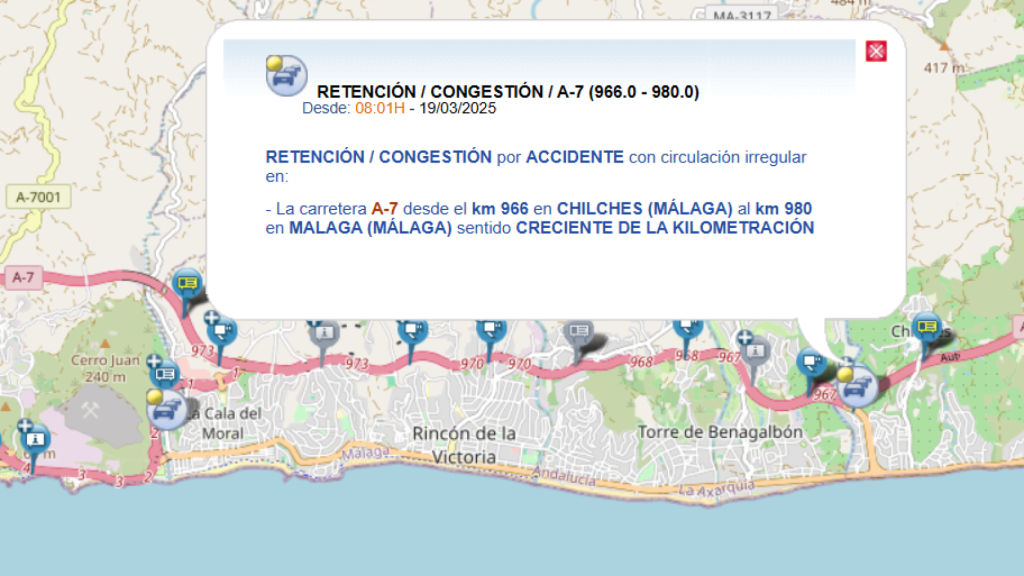1024x576 pixels.
Task: Expand plus badge on westmost camera marker
Action: point(211,317)
